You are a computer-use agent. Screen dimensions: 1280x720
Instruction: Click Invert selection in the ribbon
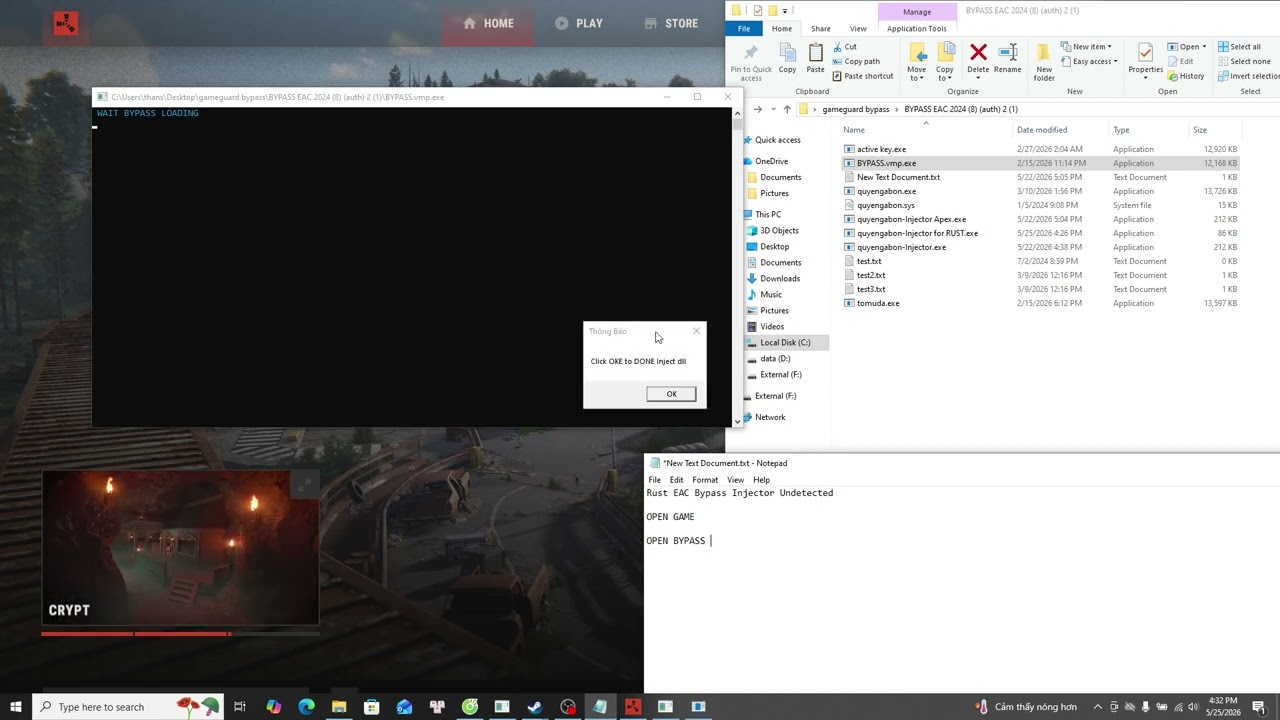[x=1248, y=76]
